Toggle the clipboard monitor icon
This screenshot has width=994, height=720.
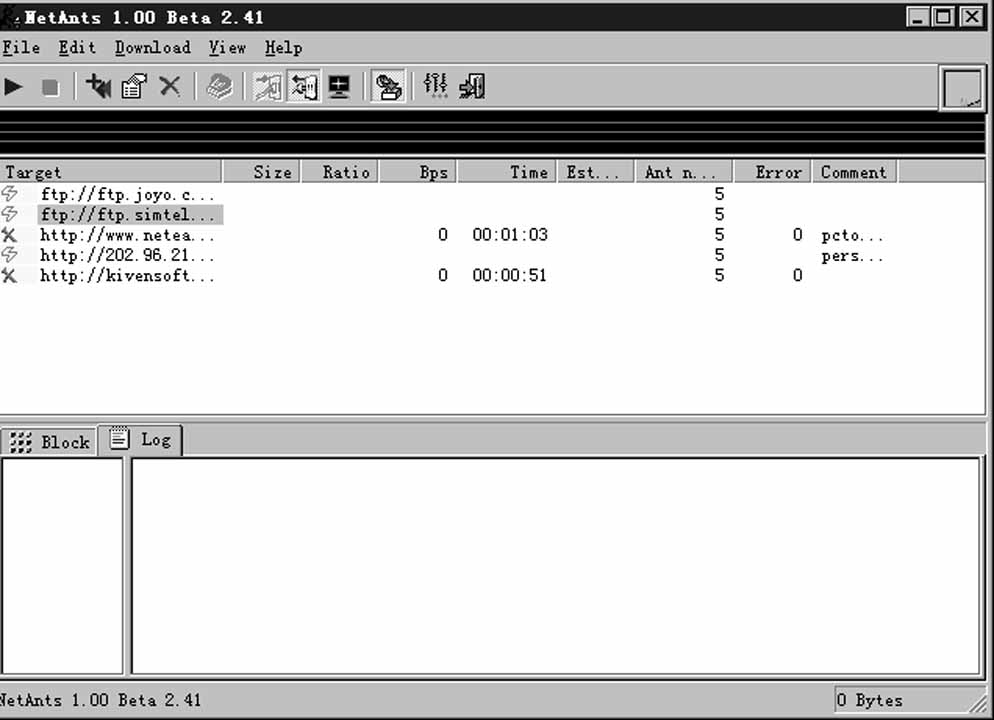click(268, 87)
